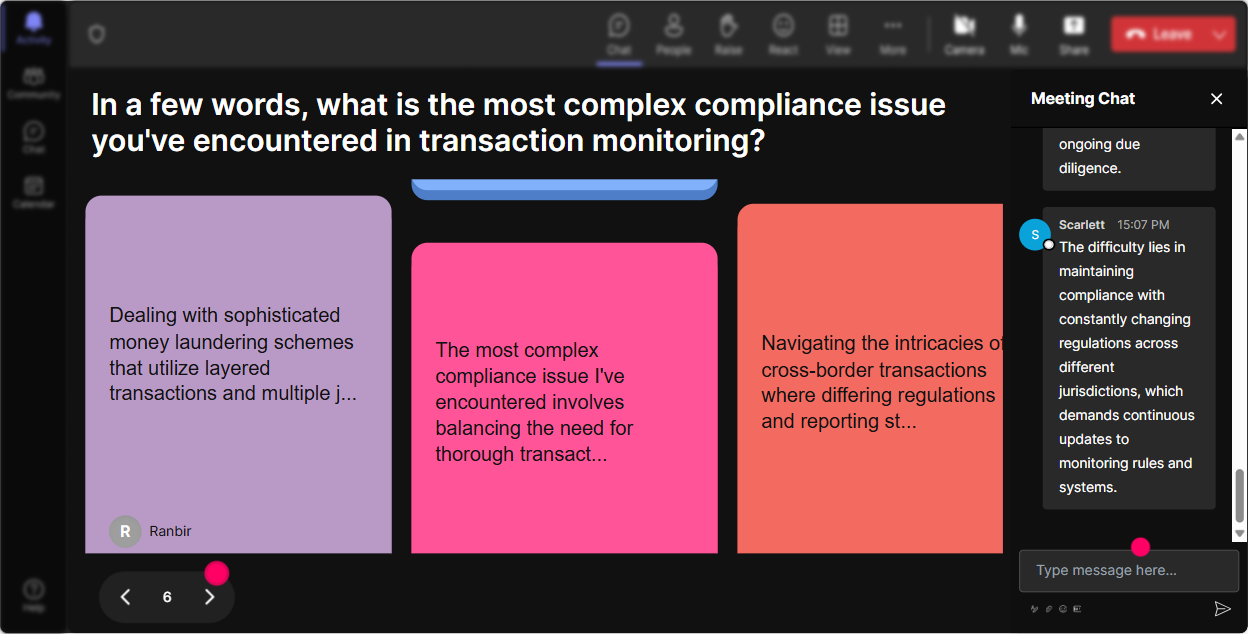Viewport: 1248px width, 634px height.
Task: Click the shield security icon
Action: point(96,34)
